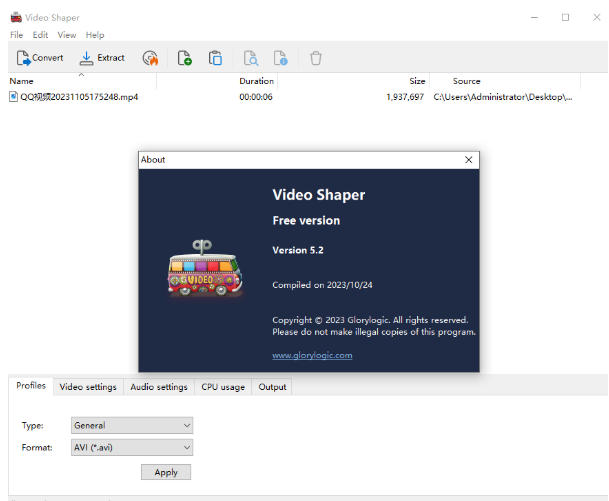Click the paste clipboard toolbar icon
Screen dimensions: 609x501
point(215,58)
